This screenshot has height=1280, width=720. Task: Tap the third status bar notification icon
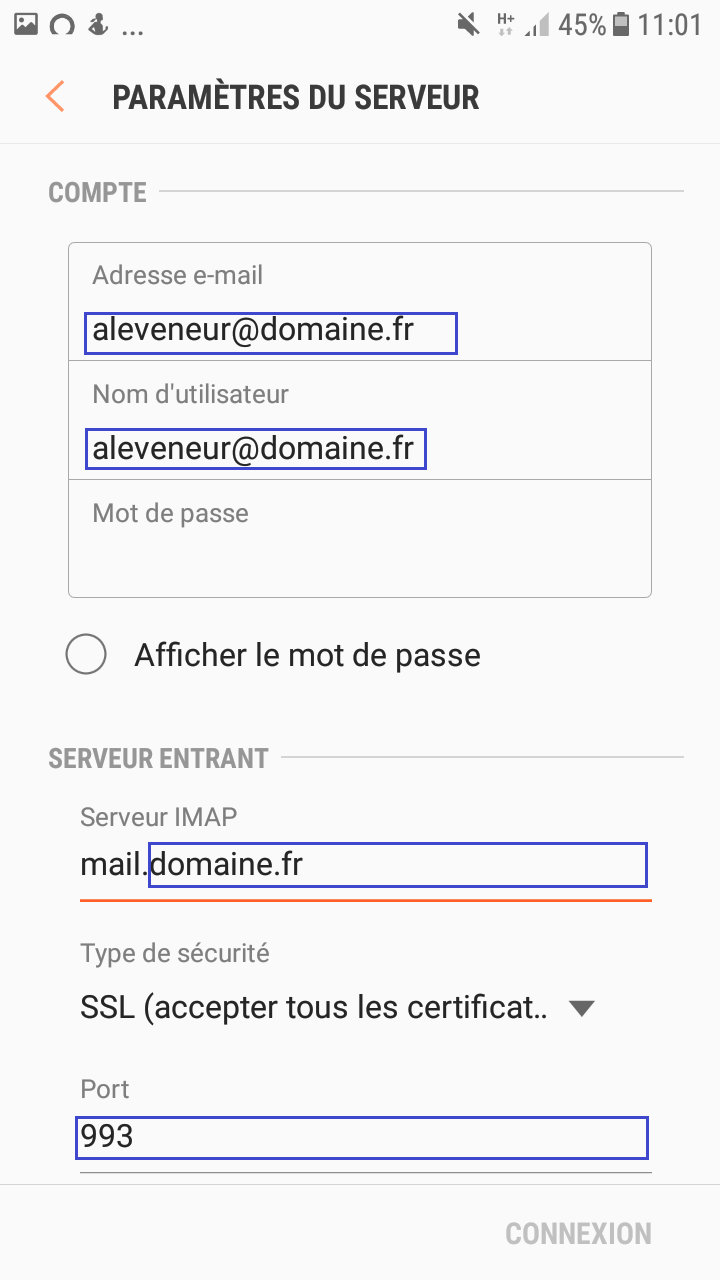point(98,24)
